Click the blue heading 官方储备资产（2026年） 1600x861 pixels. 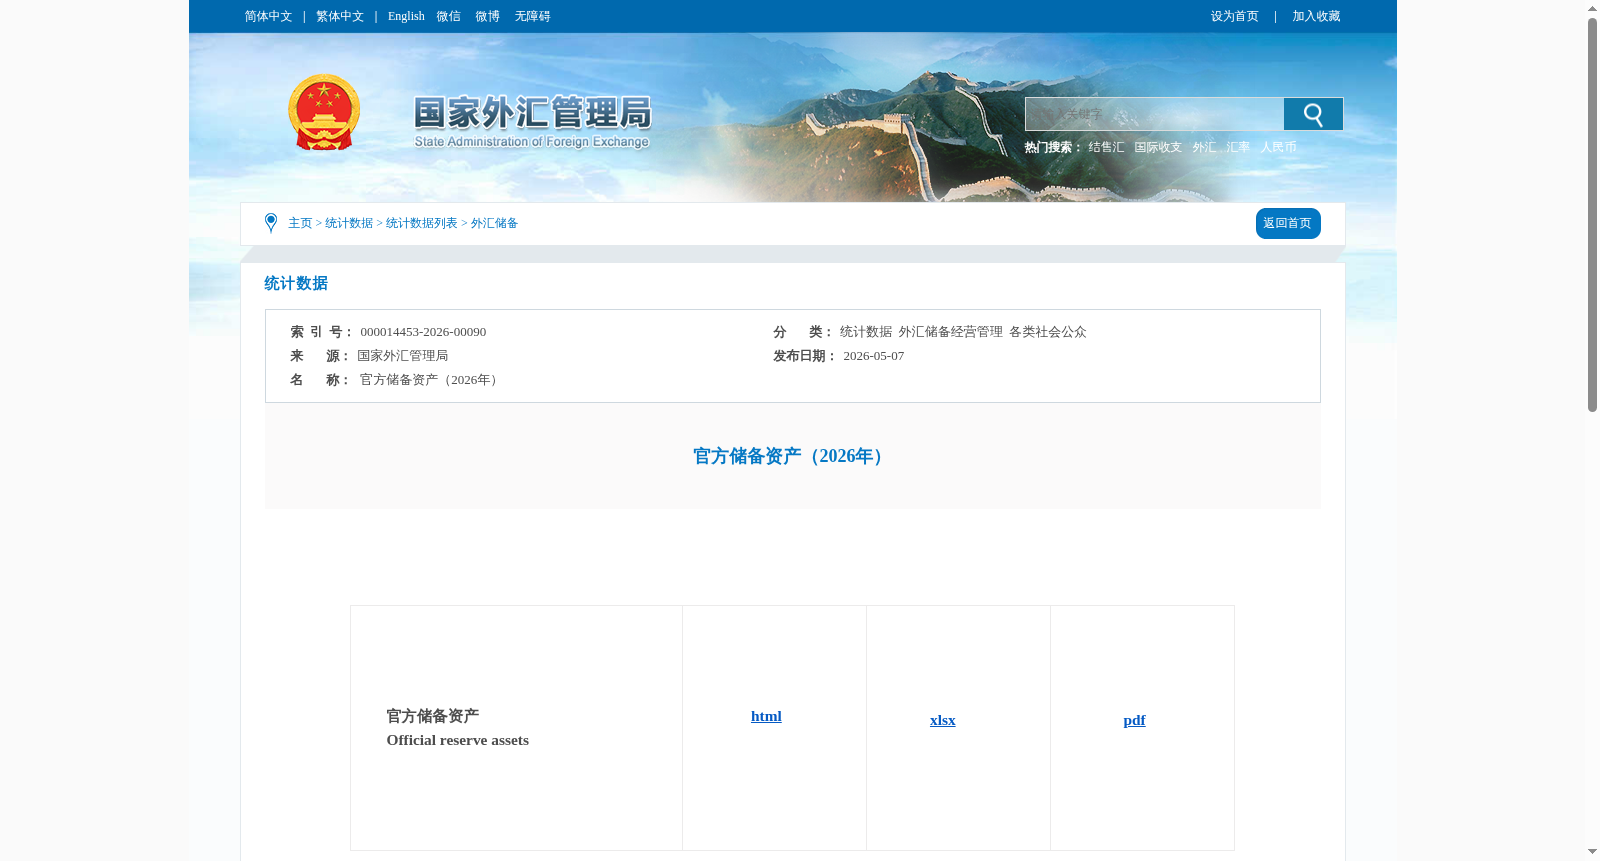[x=790, y=456]
